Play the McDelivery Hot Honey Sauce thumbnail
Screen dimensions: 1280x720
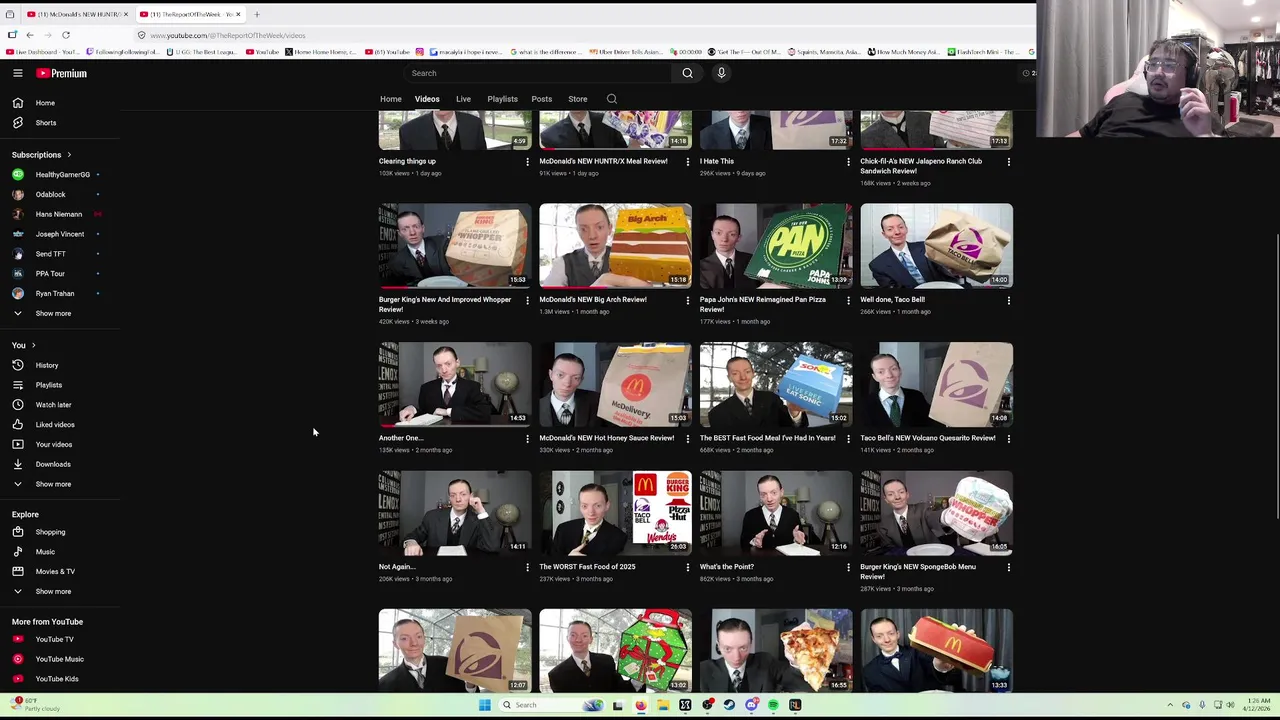pos(615,384)
